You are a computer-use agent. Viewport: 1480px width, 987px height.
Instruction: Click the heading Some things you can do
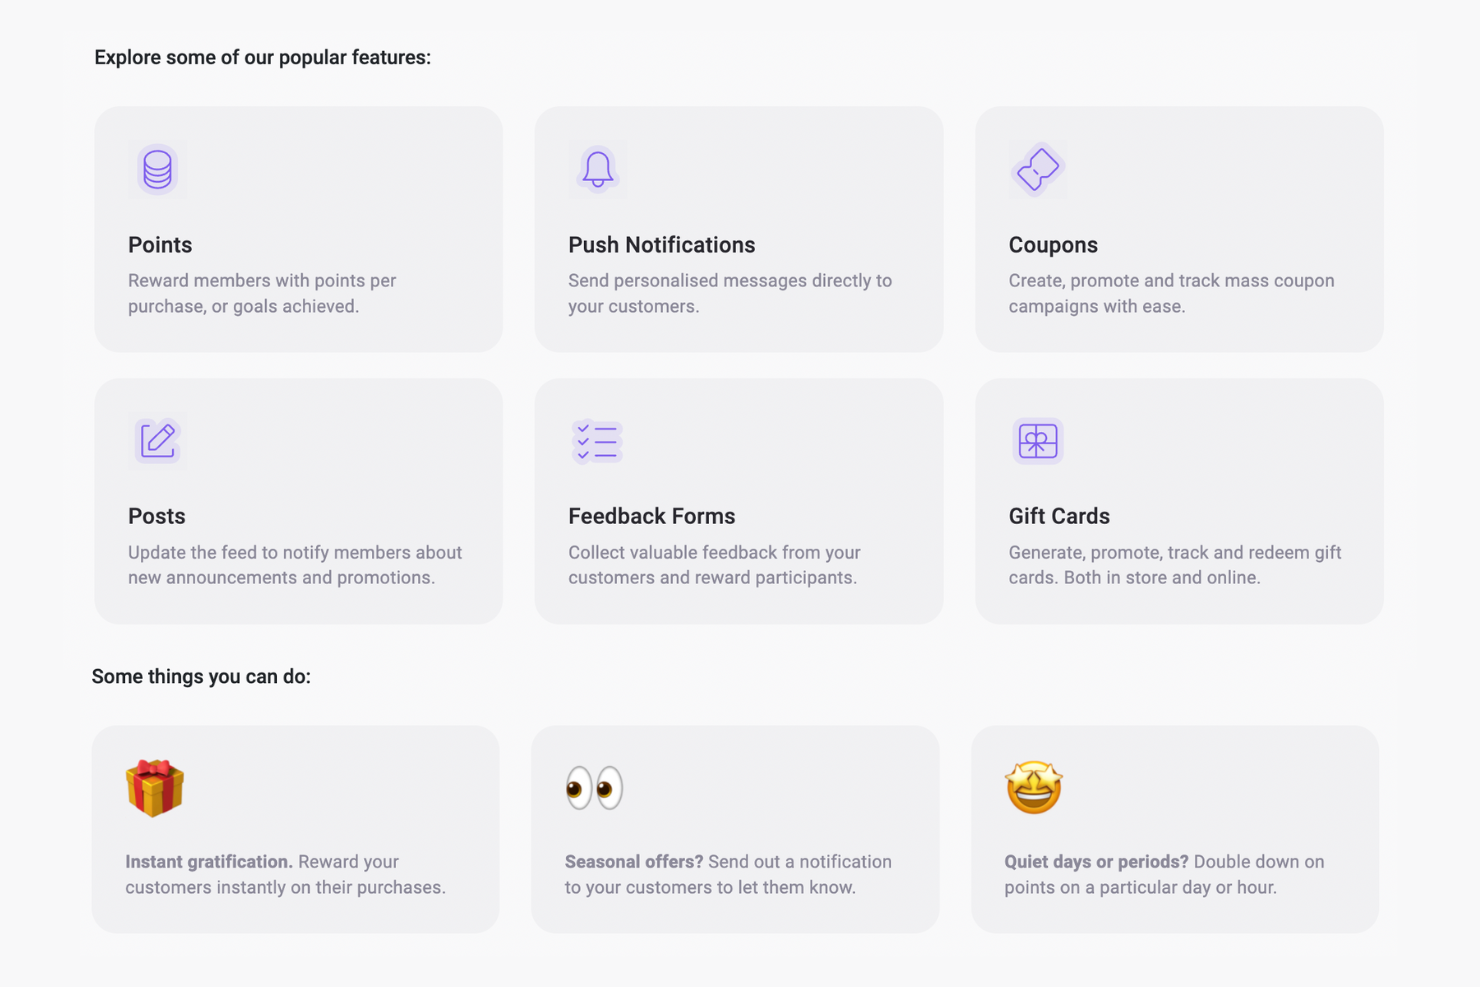click(200, 676)
